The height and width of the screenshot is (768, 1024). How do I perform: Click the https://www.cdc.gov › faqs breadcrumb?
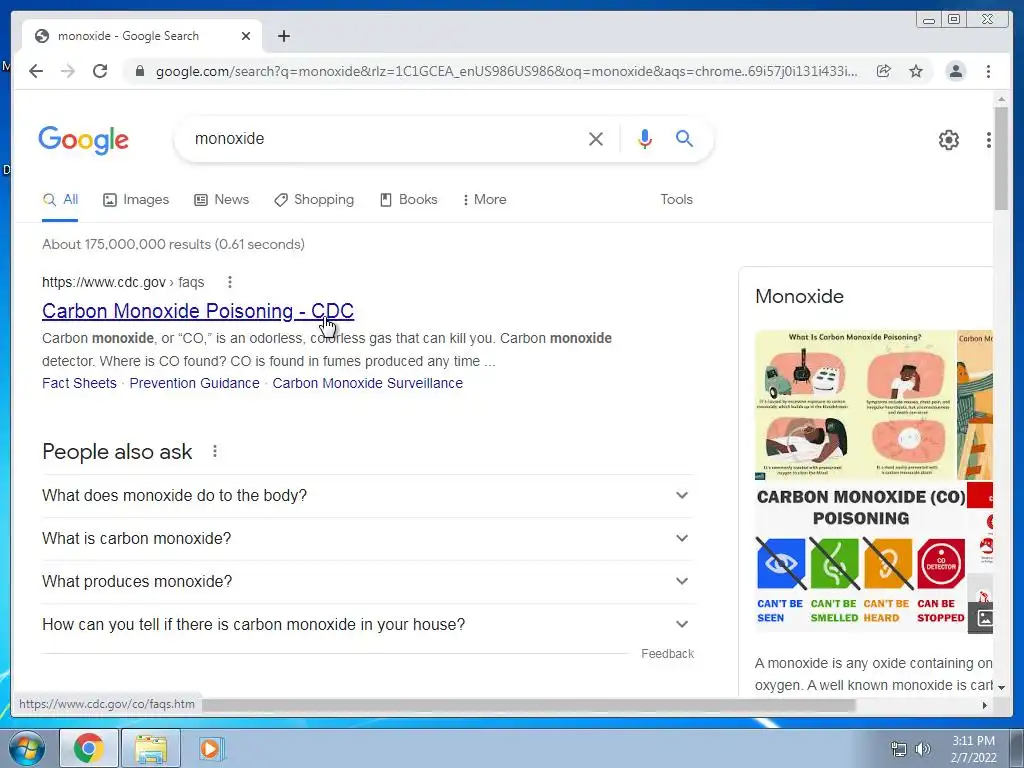[123, 282]
